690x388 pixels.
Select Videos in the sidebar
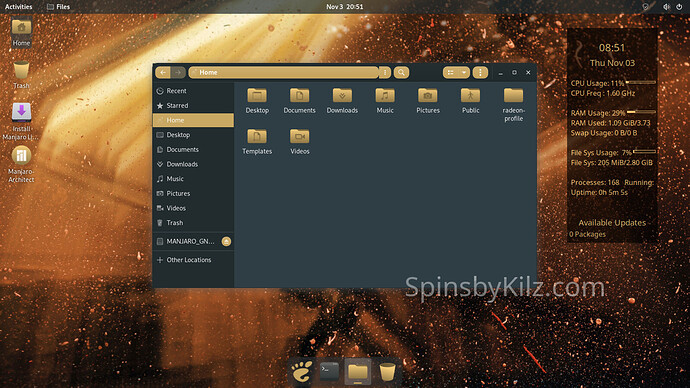pos(193,208)
